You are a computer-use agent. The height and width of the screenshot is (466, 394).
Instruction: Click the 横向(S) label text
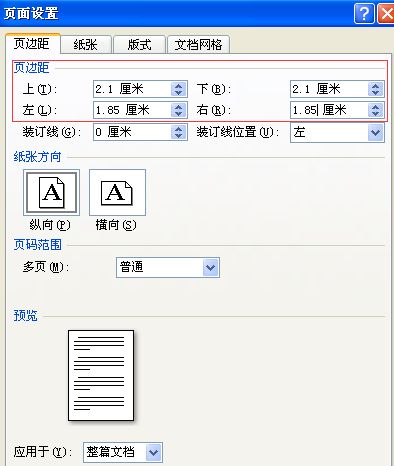coord(116,225)
